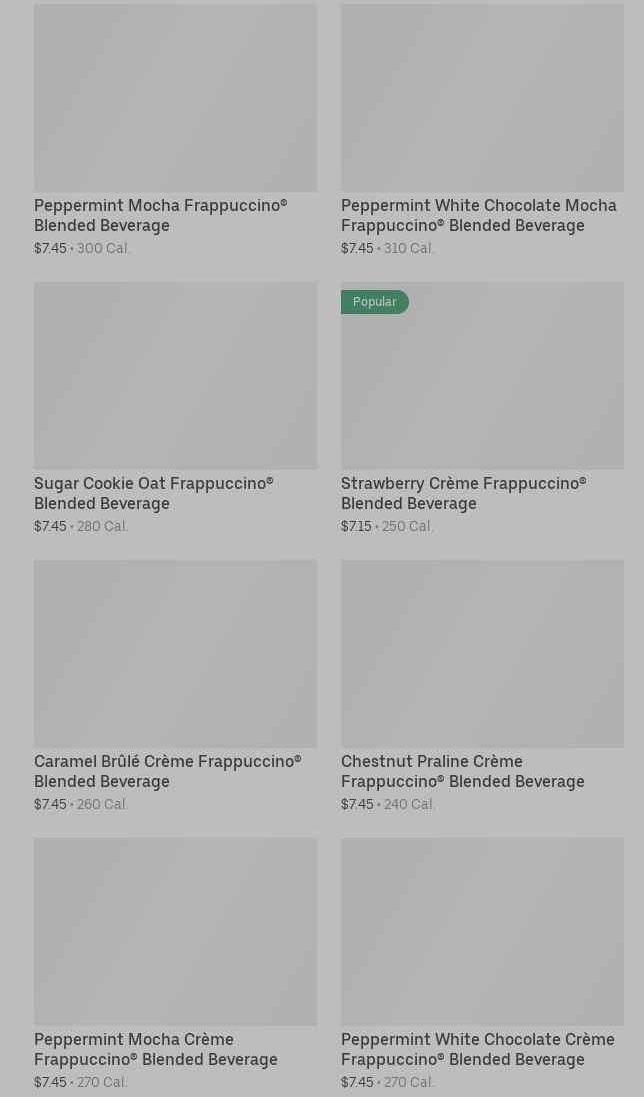This screenshot has height=1097, width=644.
Task: Open the Peppermint White Chocolate Mocha Frappuccino image
Action: click(482, 97)
